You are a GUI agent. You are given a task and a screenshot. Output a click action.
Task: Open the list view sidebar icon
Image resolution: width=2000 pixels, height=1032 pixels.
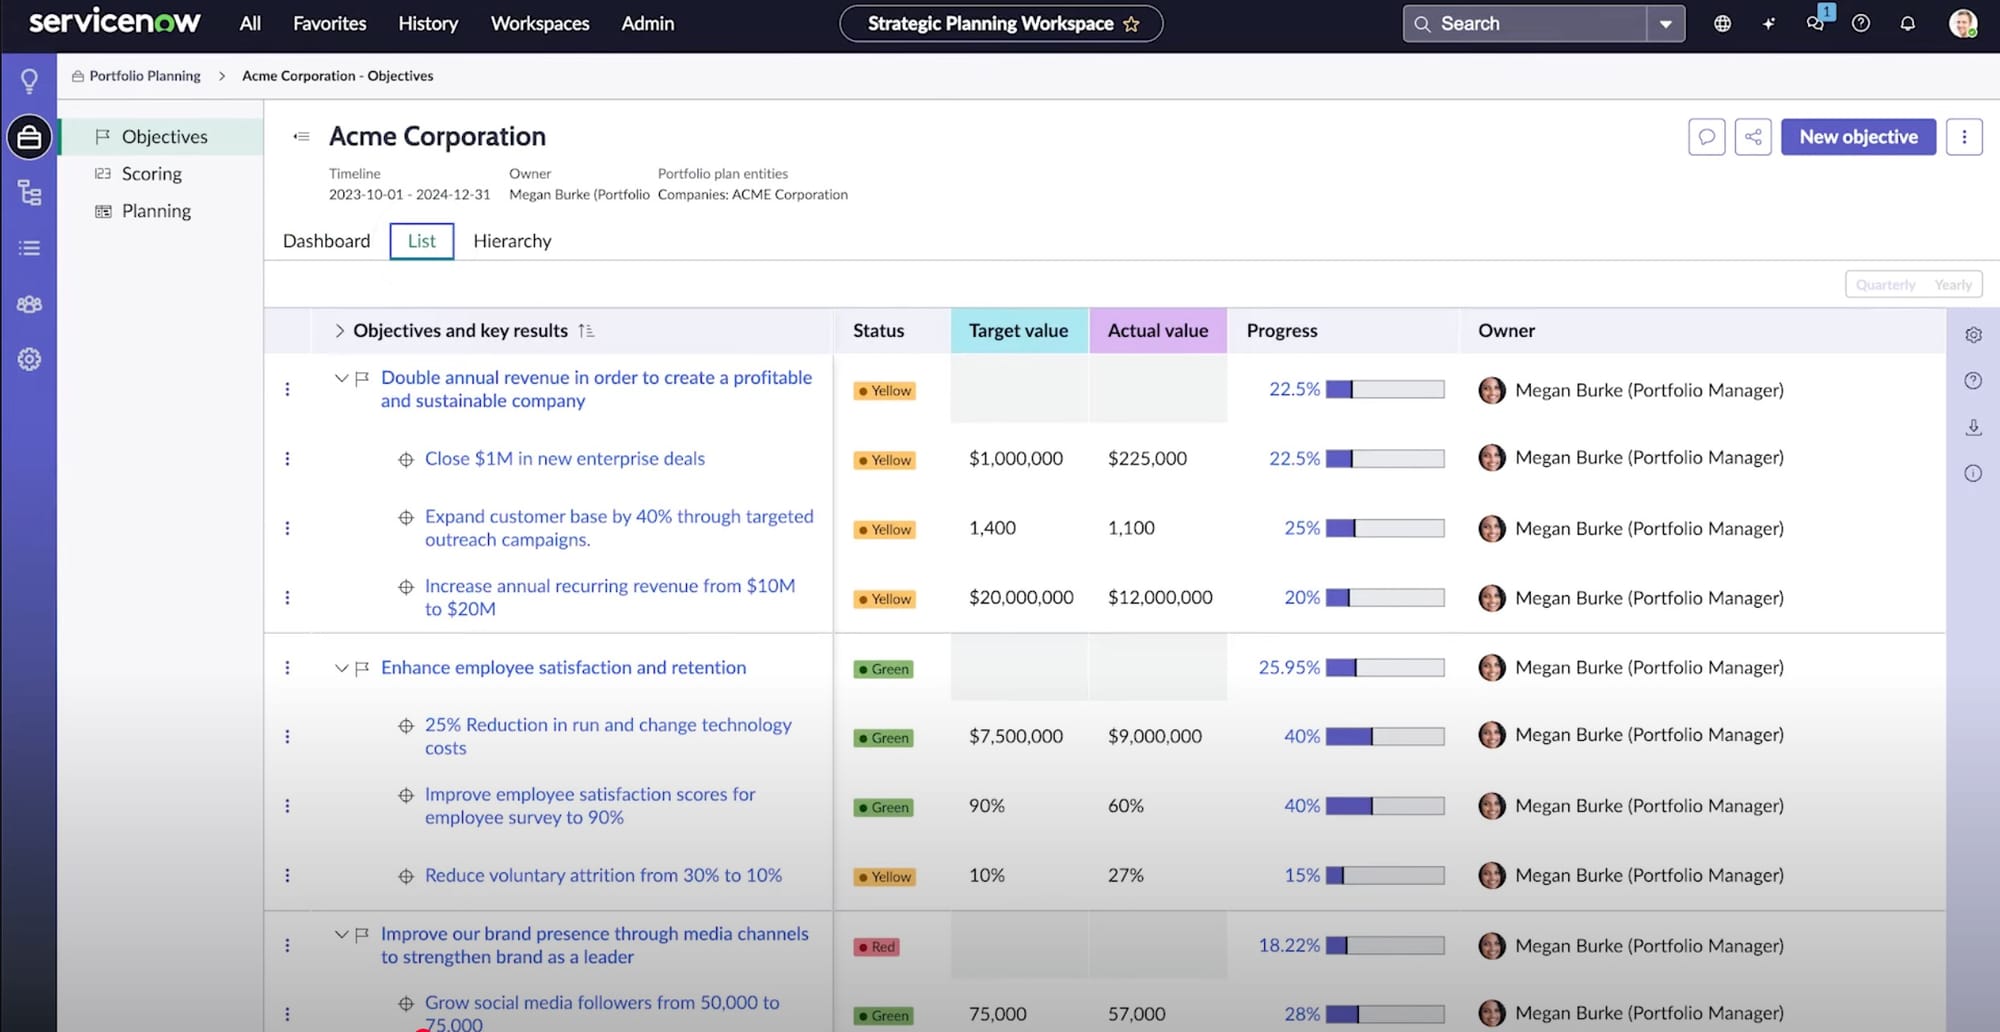pos(29,248)
